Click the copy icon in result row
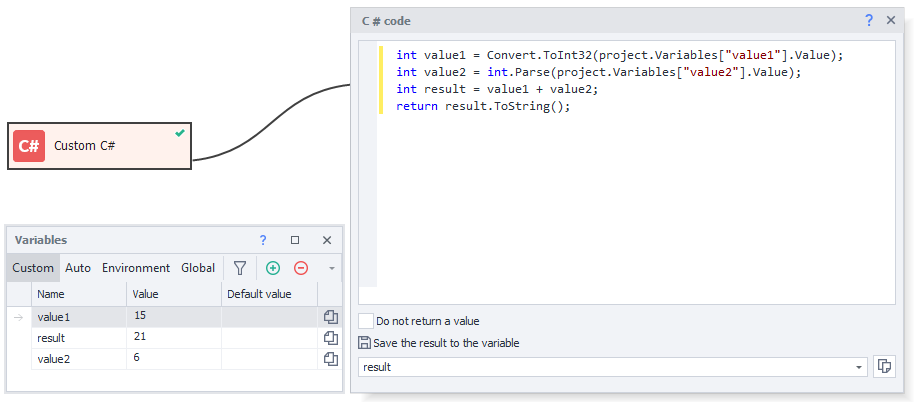This screenshot has height=402, width=920. [330, 338]
